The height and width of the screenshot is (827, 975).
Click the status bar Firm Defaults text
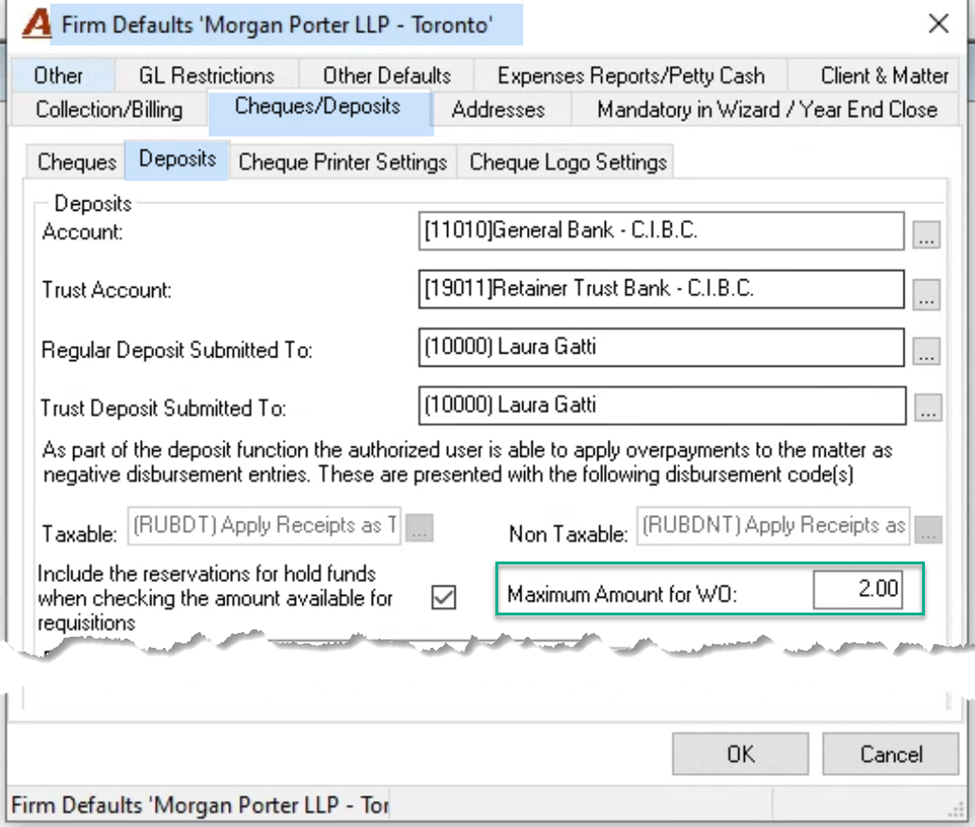tap(200, 805)
